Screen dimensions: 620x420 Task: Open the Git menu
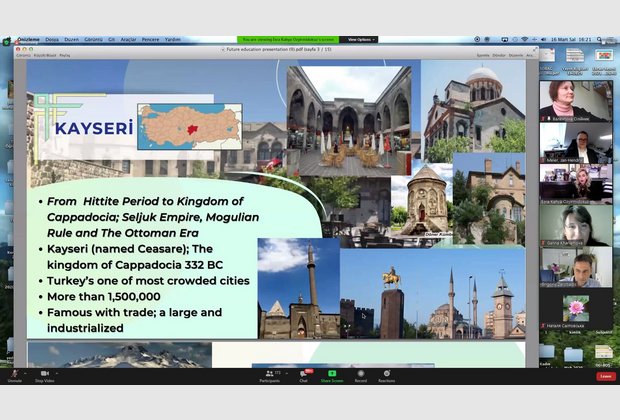pyautogui.click(x=112, y=40)
